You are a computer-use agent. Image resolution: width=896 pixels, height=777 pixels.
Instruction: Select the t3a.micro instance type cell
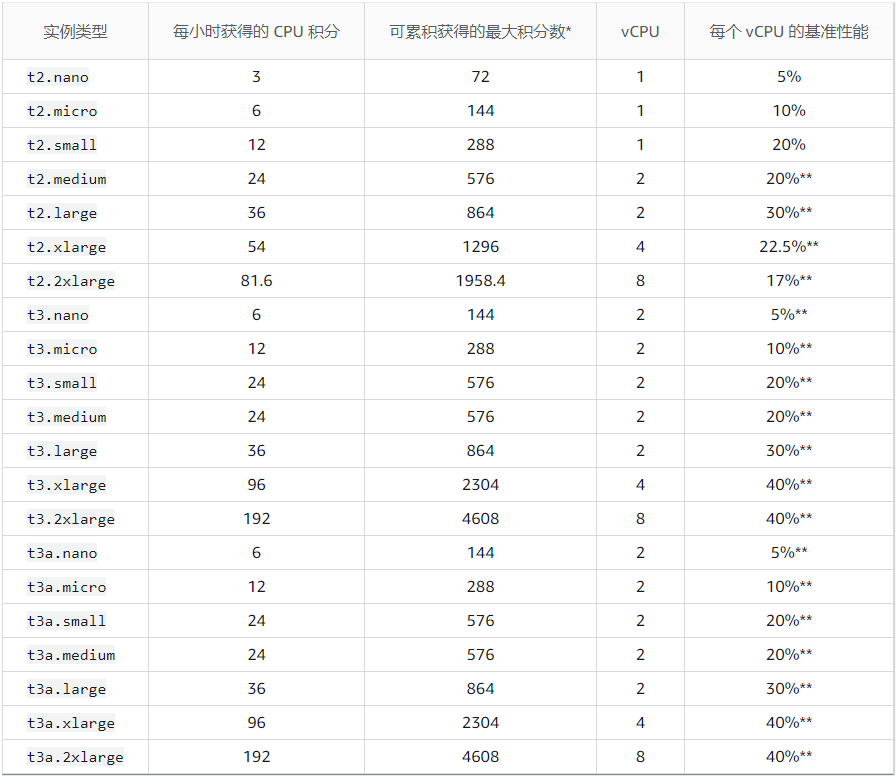coord(67,587)
